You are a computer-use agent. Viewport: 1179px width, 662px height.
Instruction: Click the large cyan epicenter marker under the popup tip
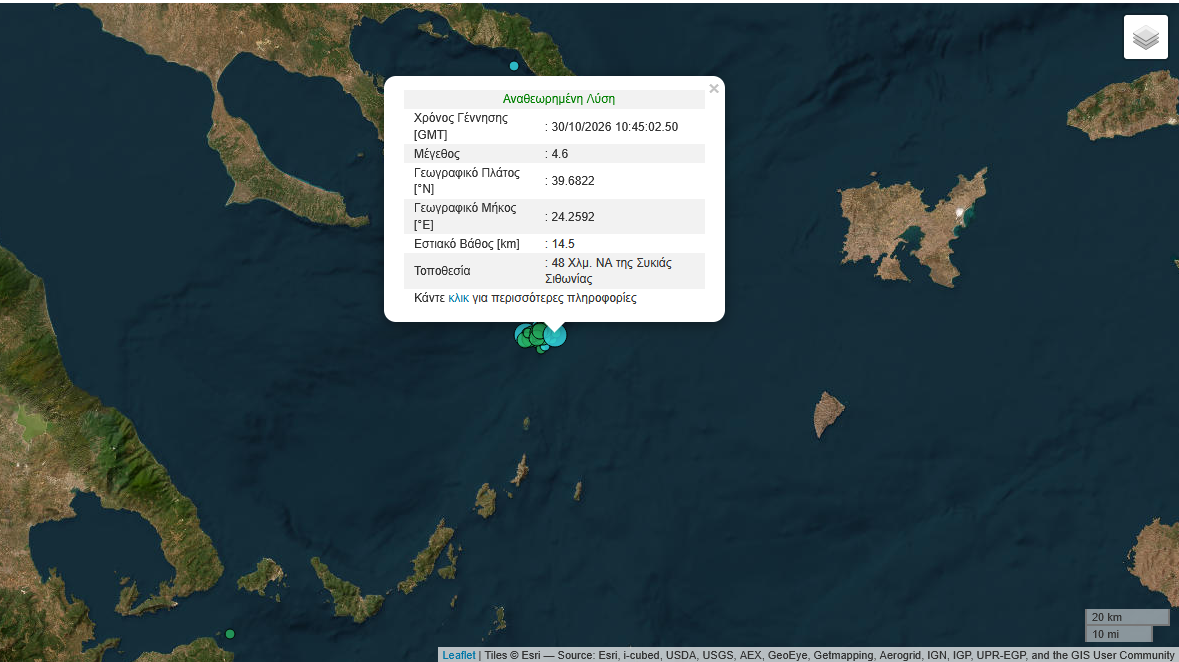555,336
